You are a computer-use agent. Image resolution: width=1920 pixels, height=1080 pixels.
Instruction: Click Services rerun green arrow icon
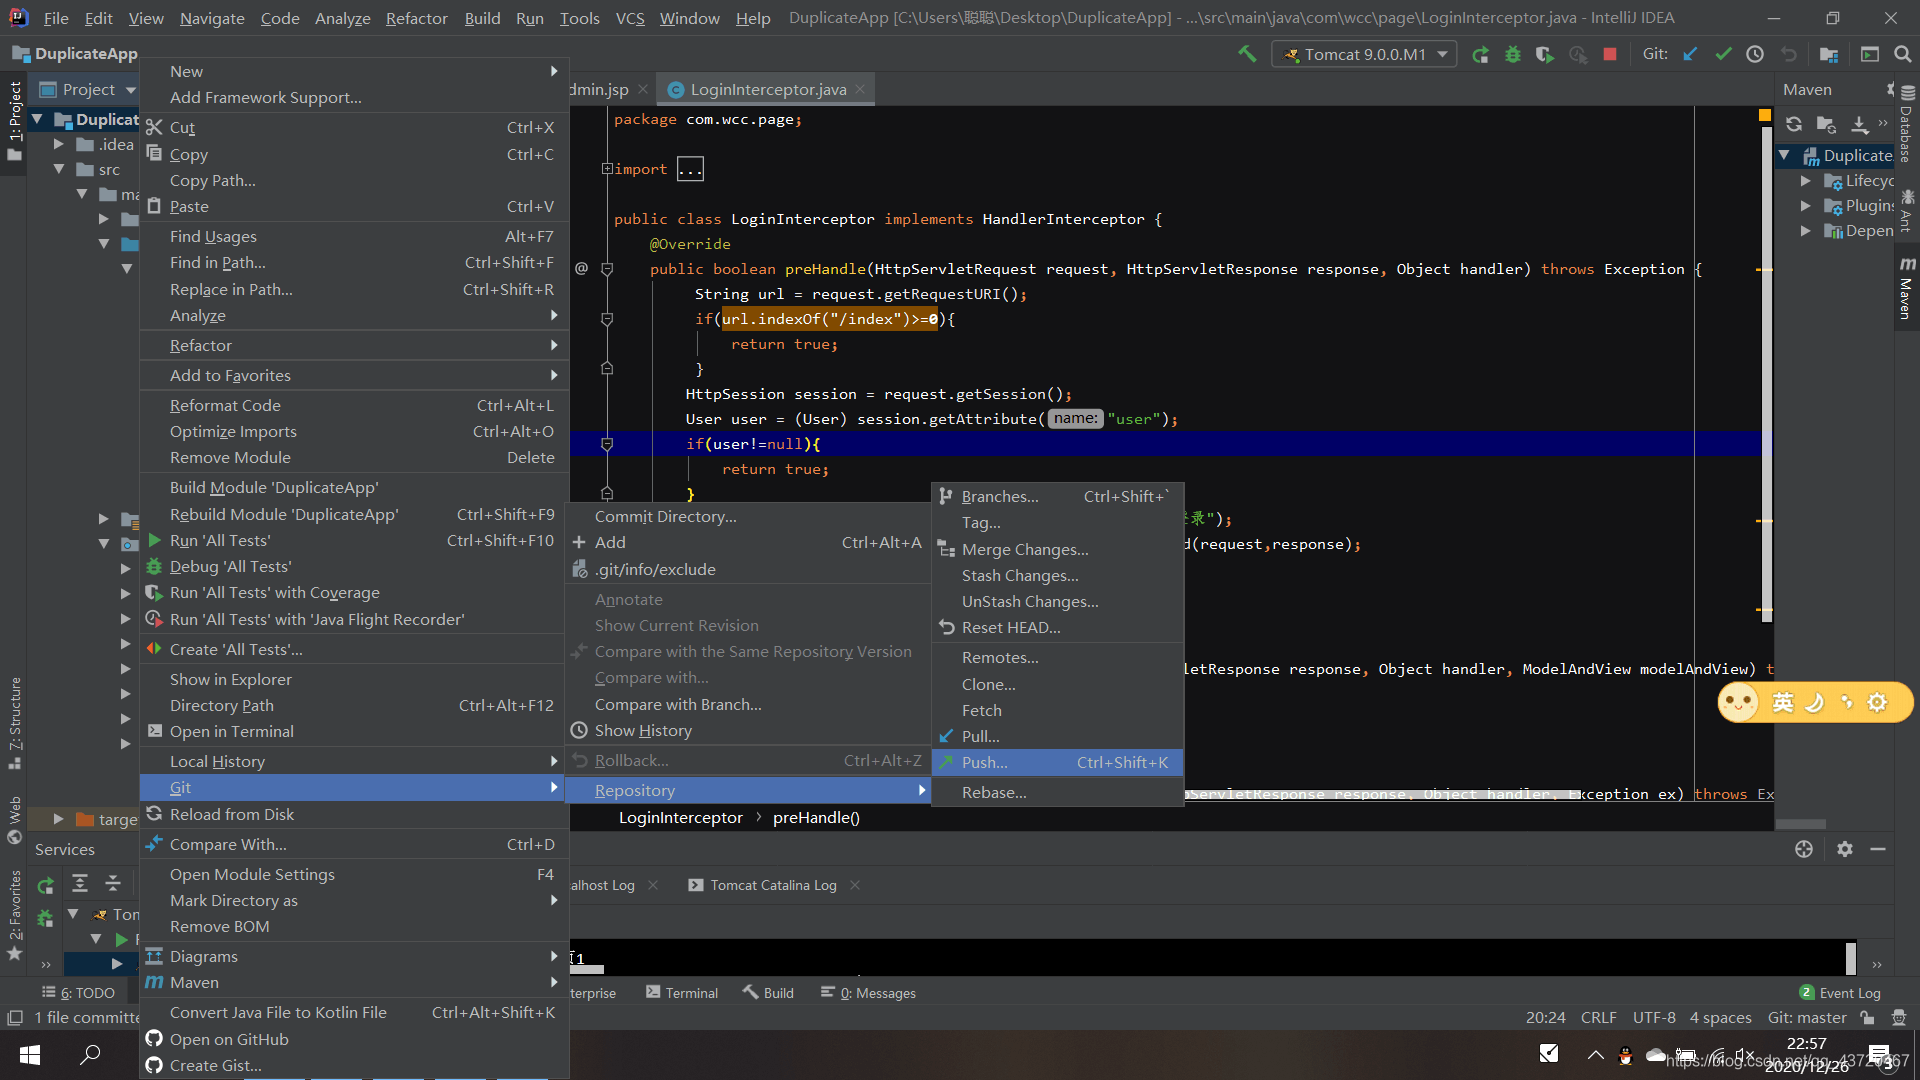point(46,885)
